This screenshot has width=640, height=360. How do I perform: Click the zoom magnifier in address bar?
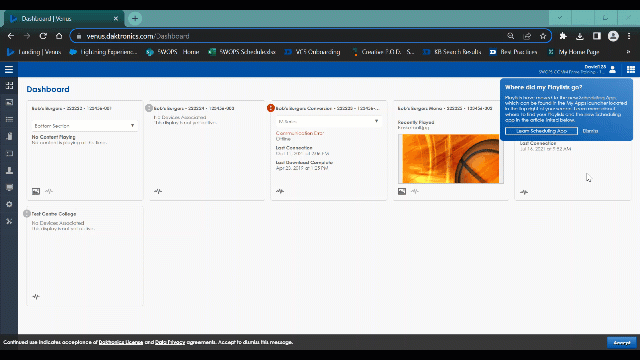click(x=511, y=36)
